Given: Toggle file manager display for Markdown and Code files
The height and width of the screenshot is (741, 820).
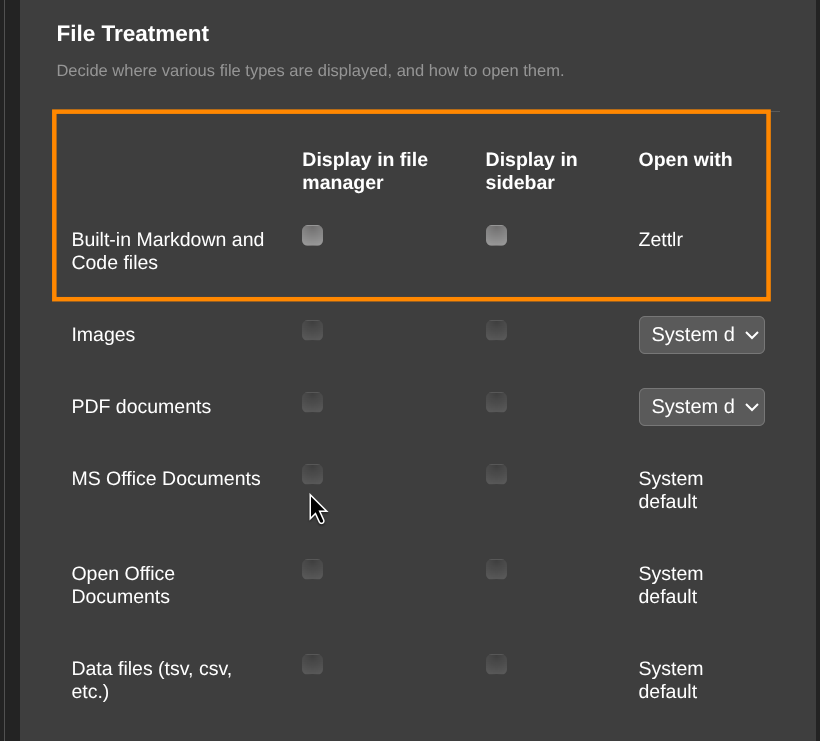Looking at the screenshot, I should [x=313, y=236].
